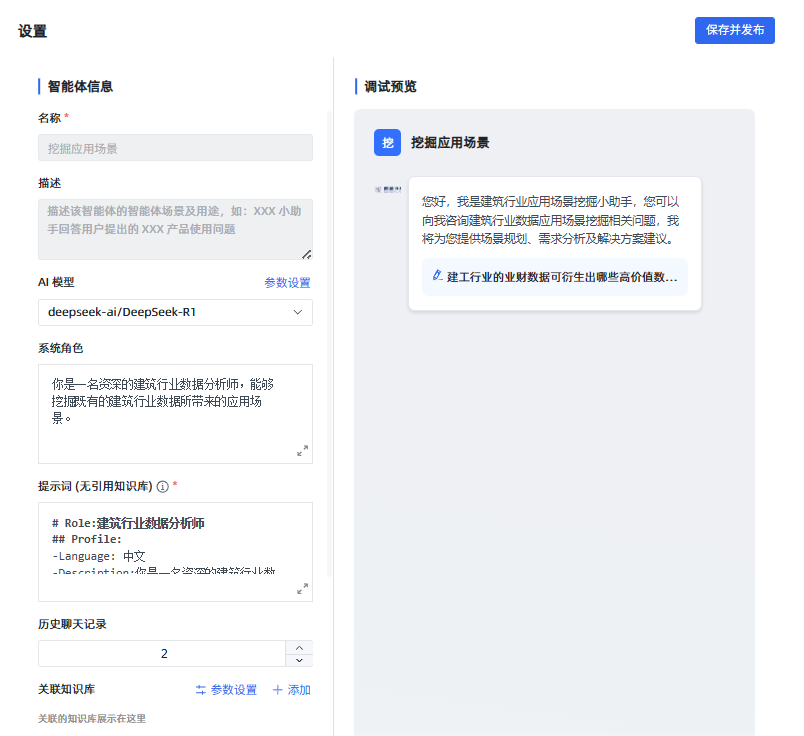
Task: Open 参数设置 link next to AI 模型
Action: pyautogui.click(x=287, y=283)
